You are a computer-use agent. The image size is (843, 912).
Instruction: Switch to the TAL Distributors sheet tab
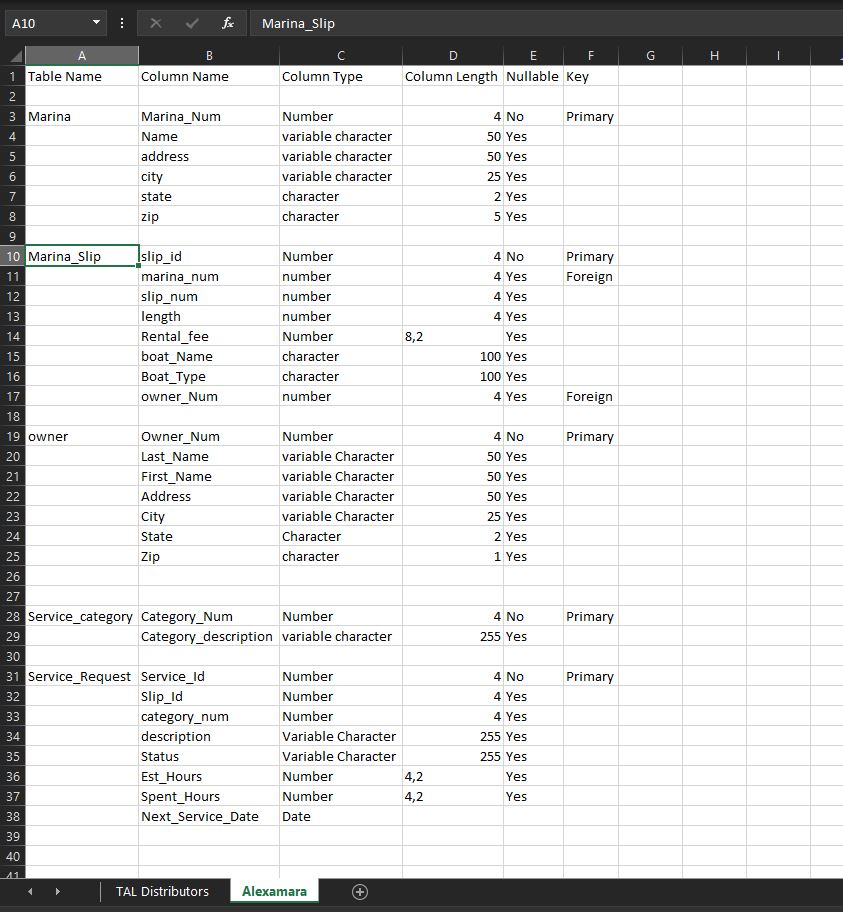[163, 891]
